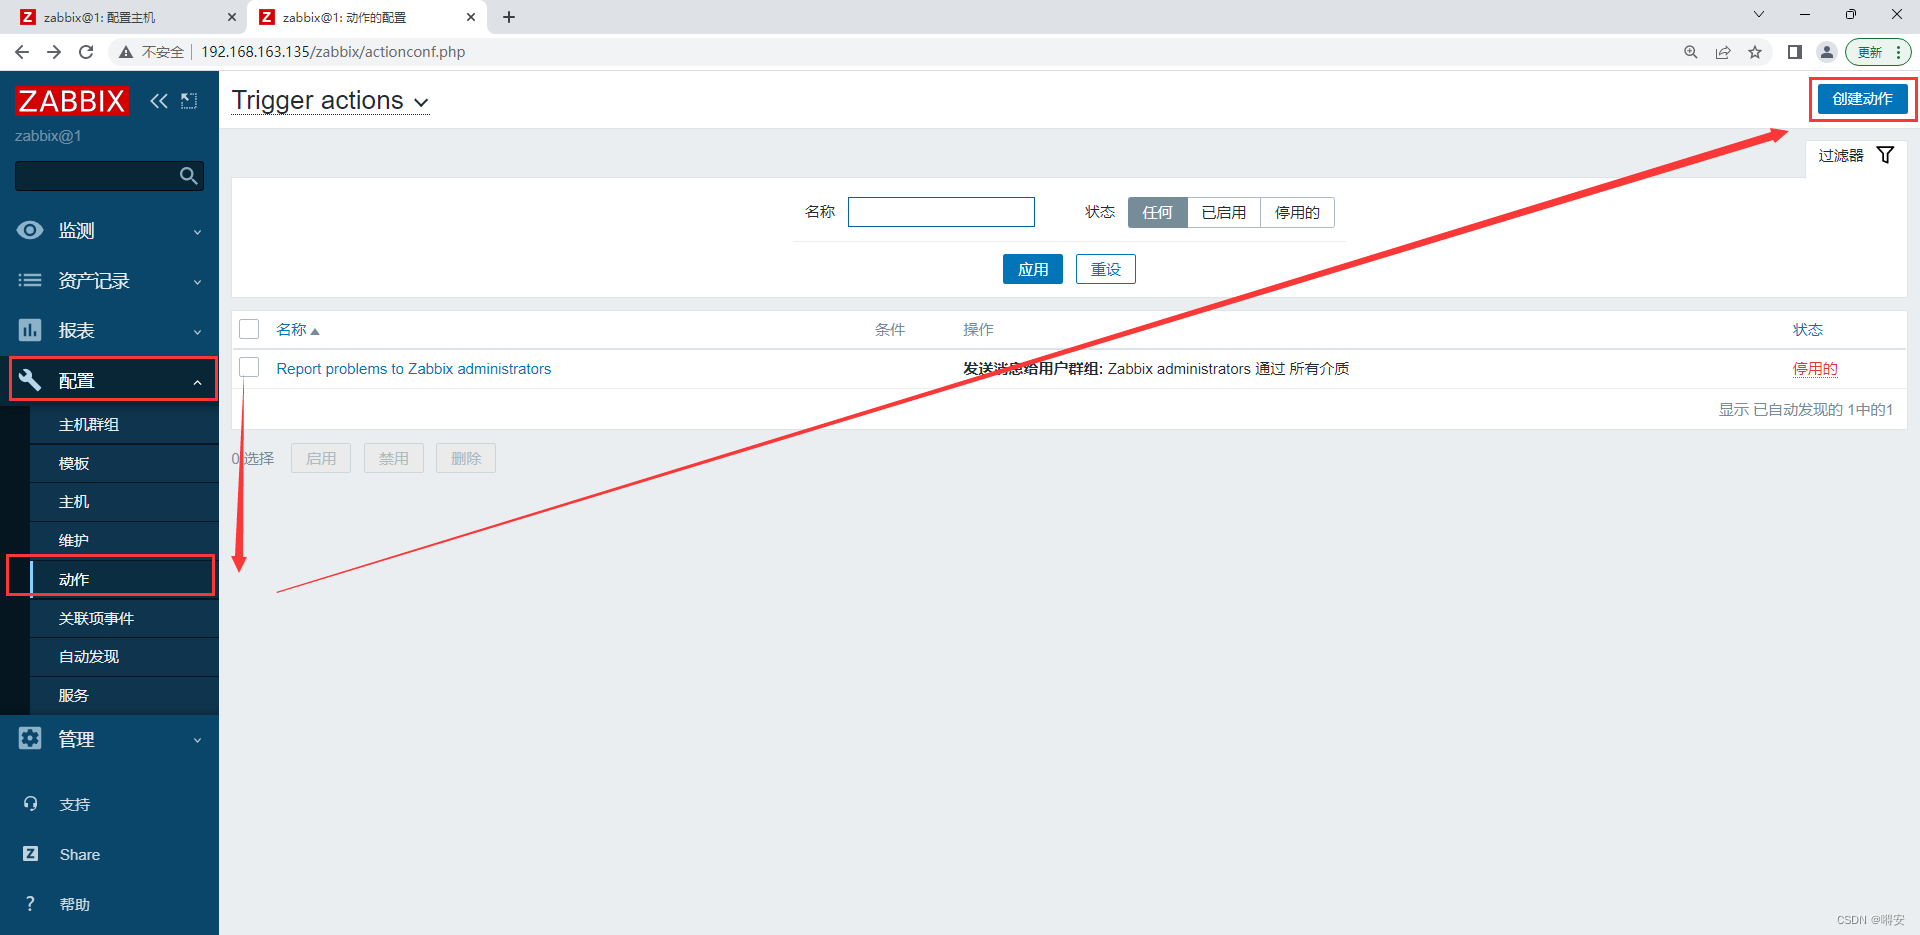The height and width of the screenshot is (935, 1920).
Task: Open the browser profile avatar
Action: [1827, 52]
